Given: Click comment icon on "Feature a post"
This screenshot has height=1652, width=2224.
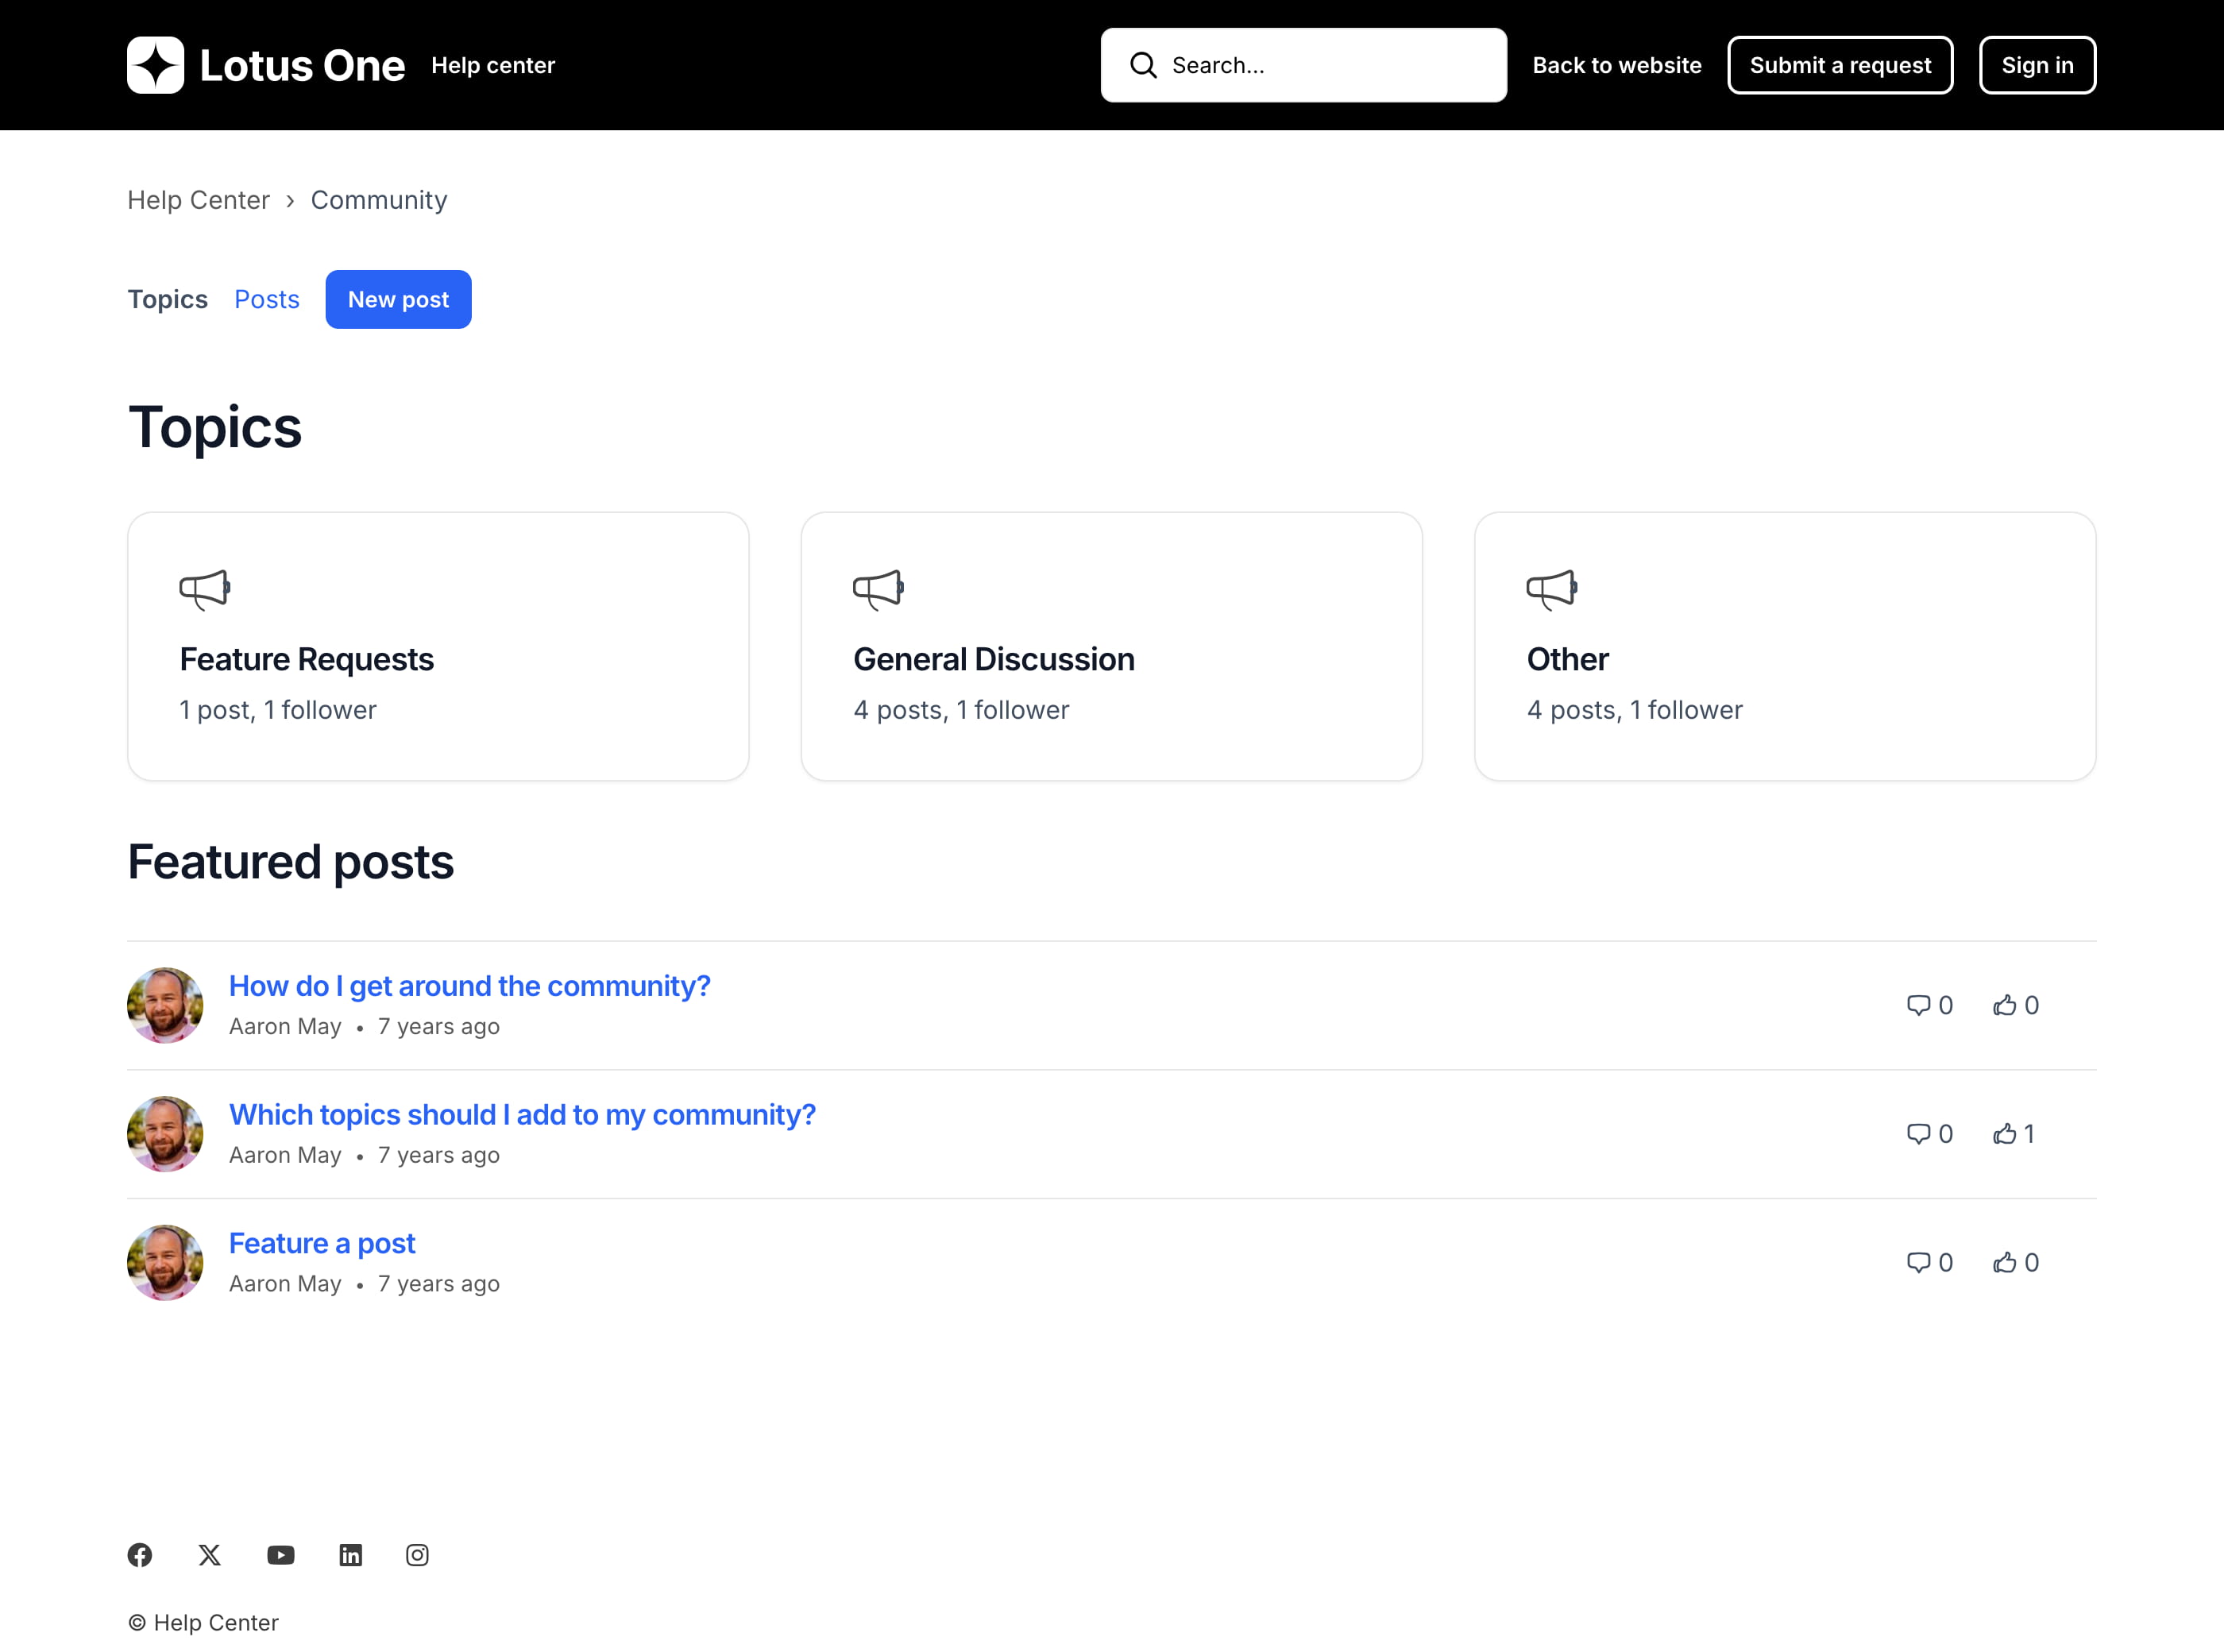Looking at the screenshot, I should click(x=1918, y=1262).
